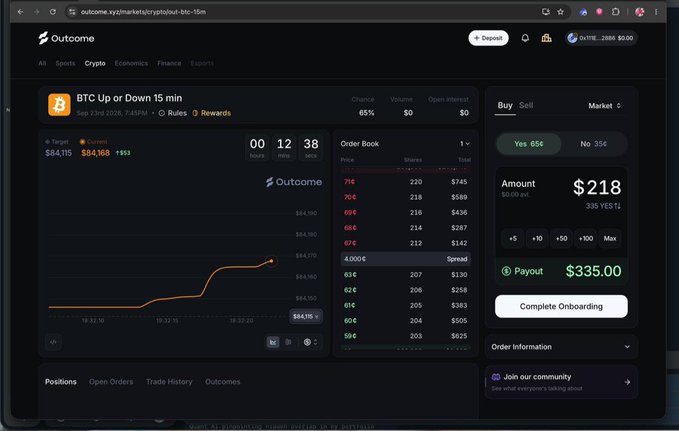Go back in the browser
The height and width of the screenshot is (431, 679).
point(20,12)
